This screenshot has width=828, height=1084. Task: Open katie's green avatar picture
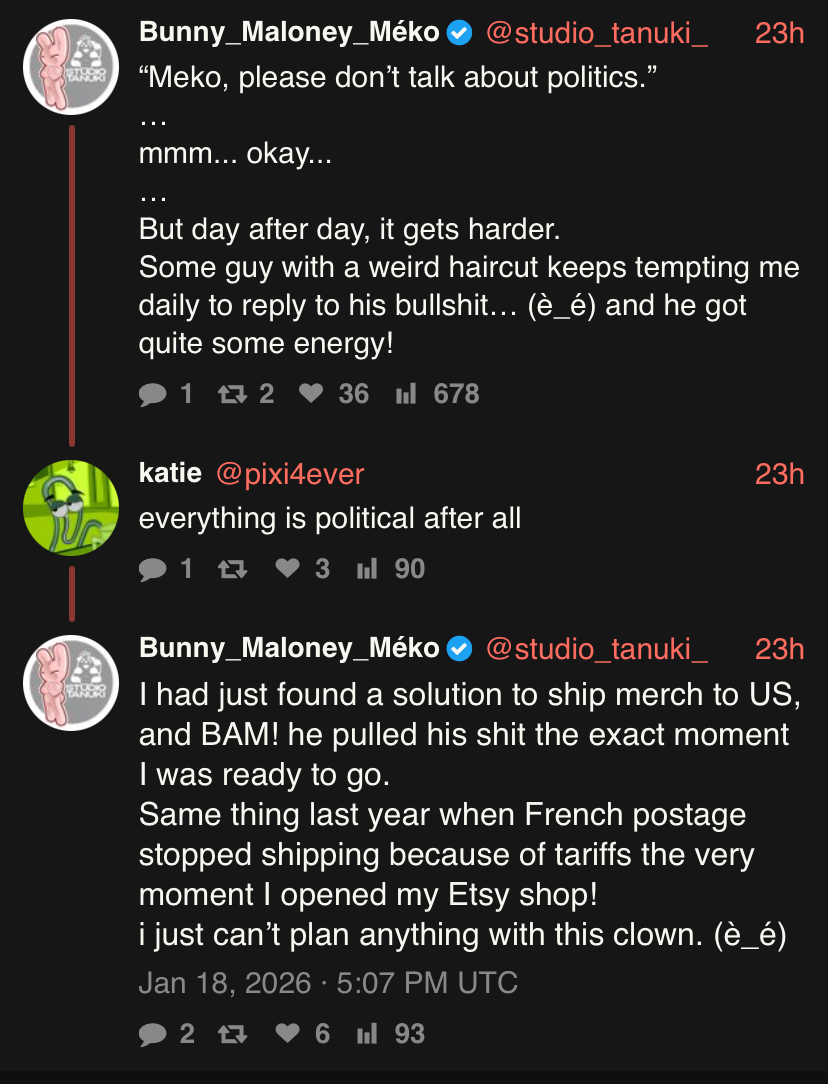pos(71,507)
